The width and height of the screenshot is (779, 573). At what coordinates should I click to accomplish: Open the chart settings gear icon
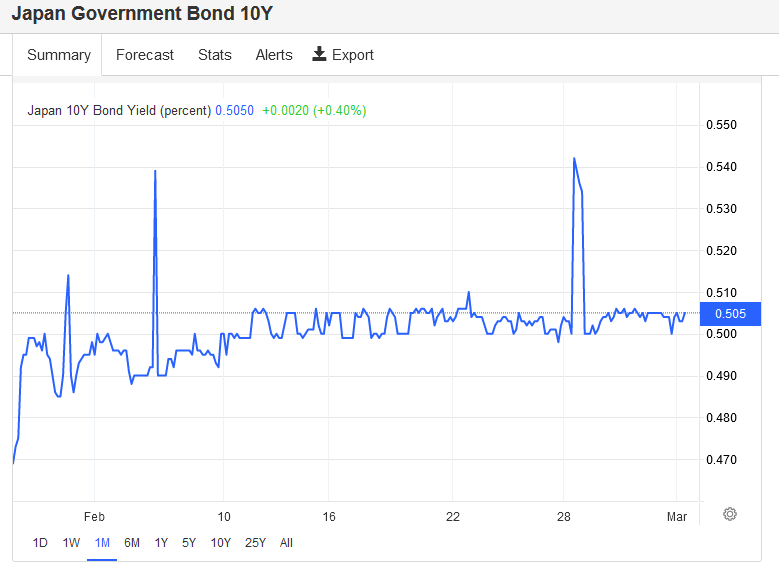729,514
